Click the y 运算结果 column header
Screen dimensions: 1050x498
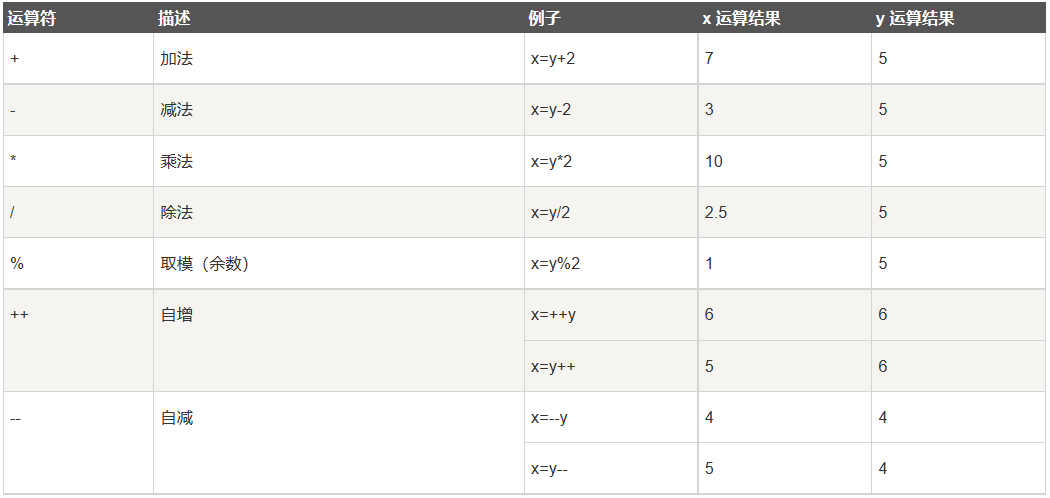click(958, 18)
